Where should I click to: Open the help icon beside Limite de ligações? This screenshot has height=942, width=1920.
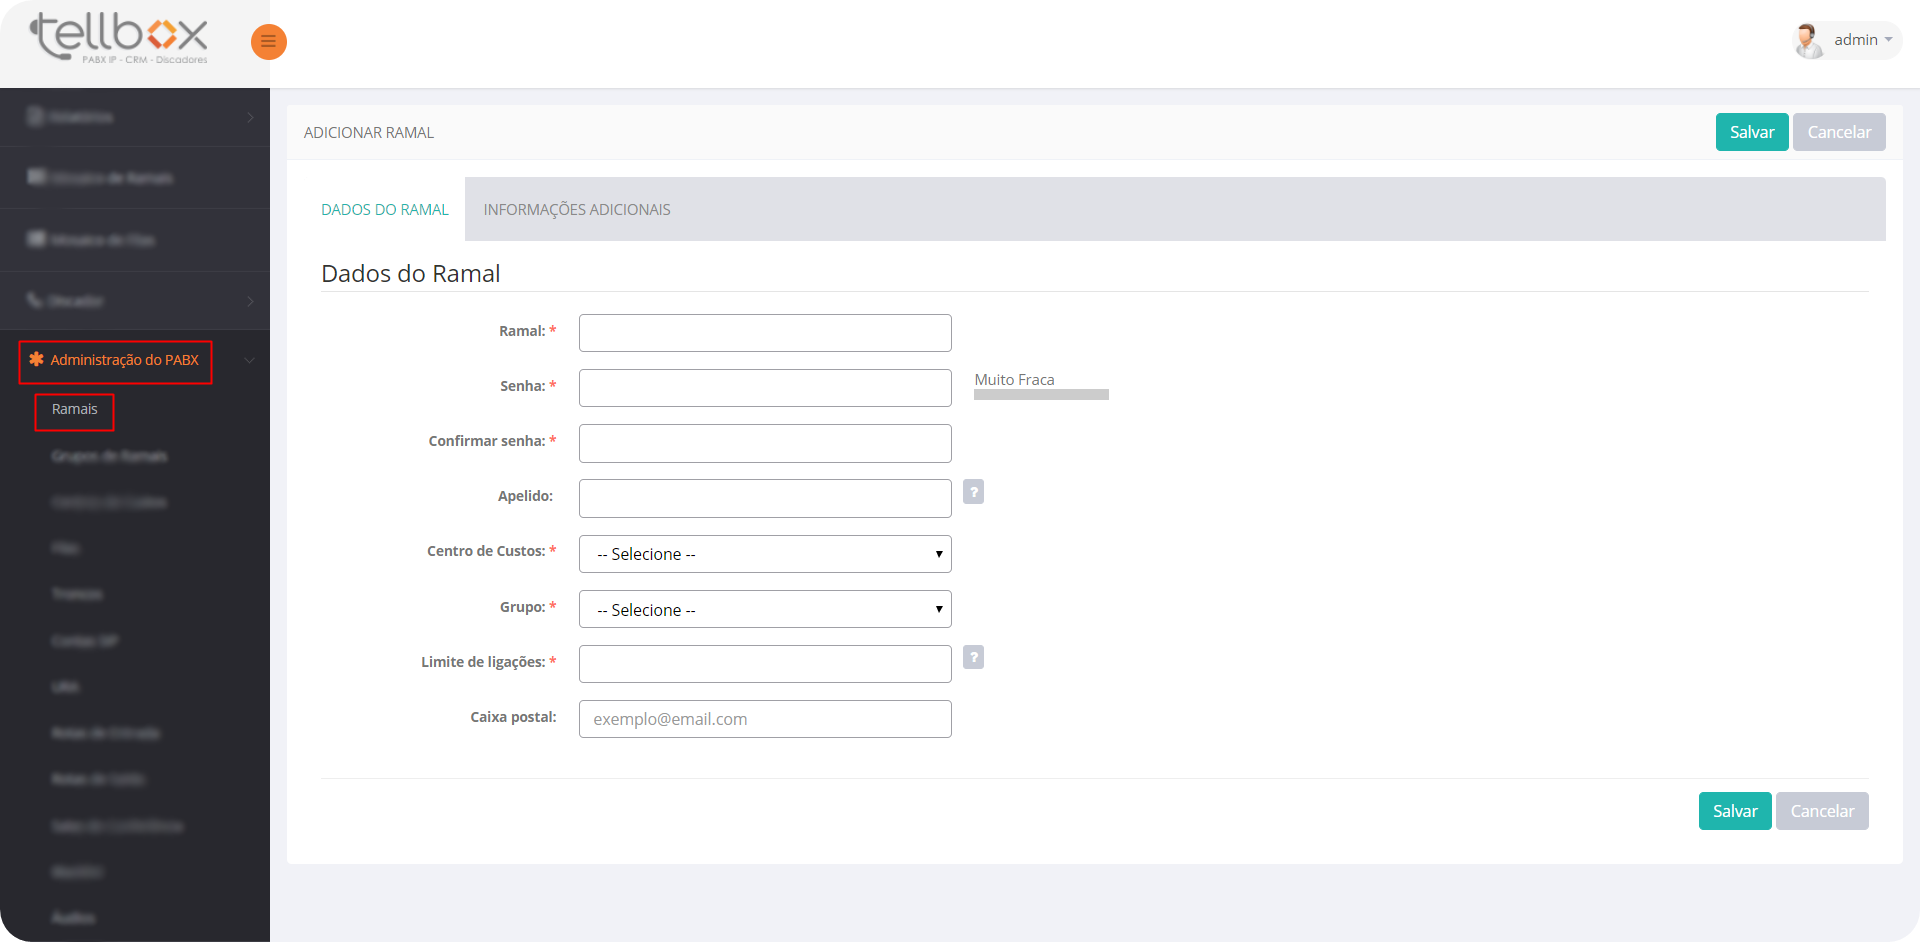click(x=973, y=657)
